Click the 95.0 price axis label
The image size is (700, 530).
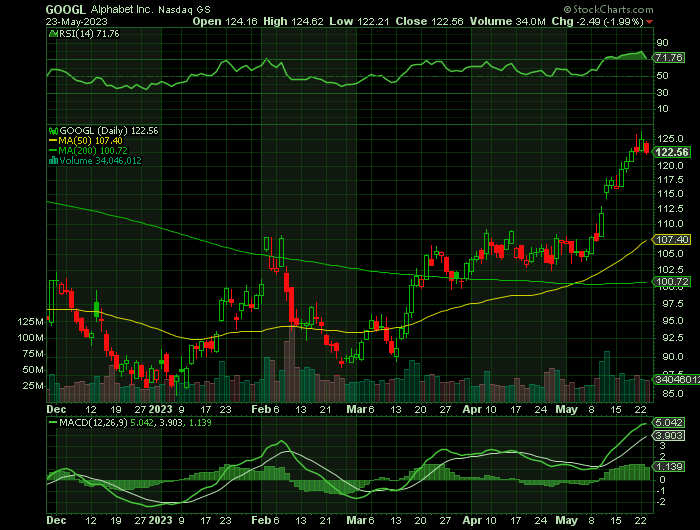[672, 321]
